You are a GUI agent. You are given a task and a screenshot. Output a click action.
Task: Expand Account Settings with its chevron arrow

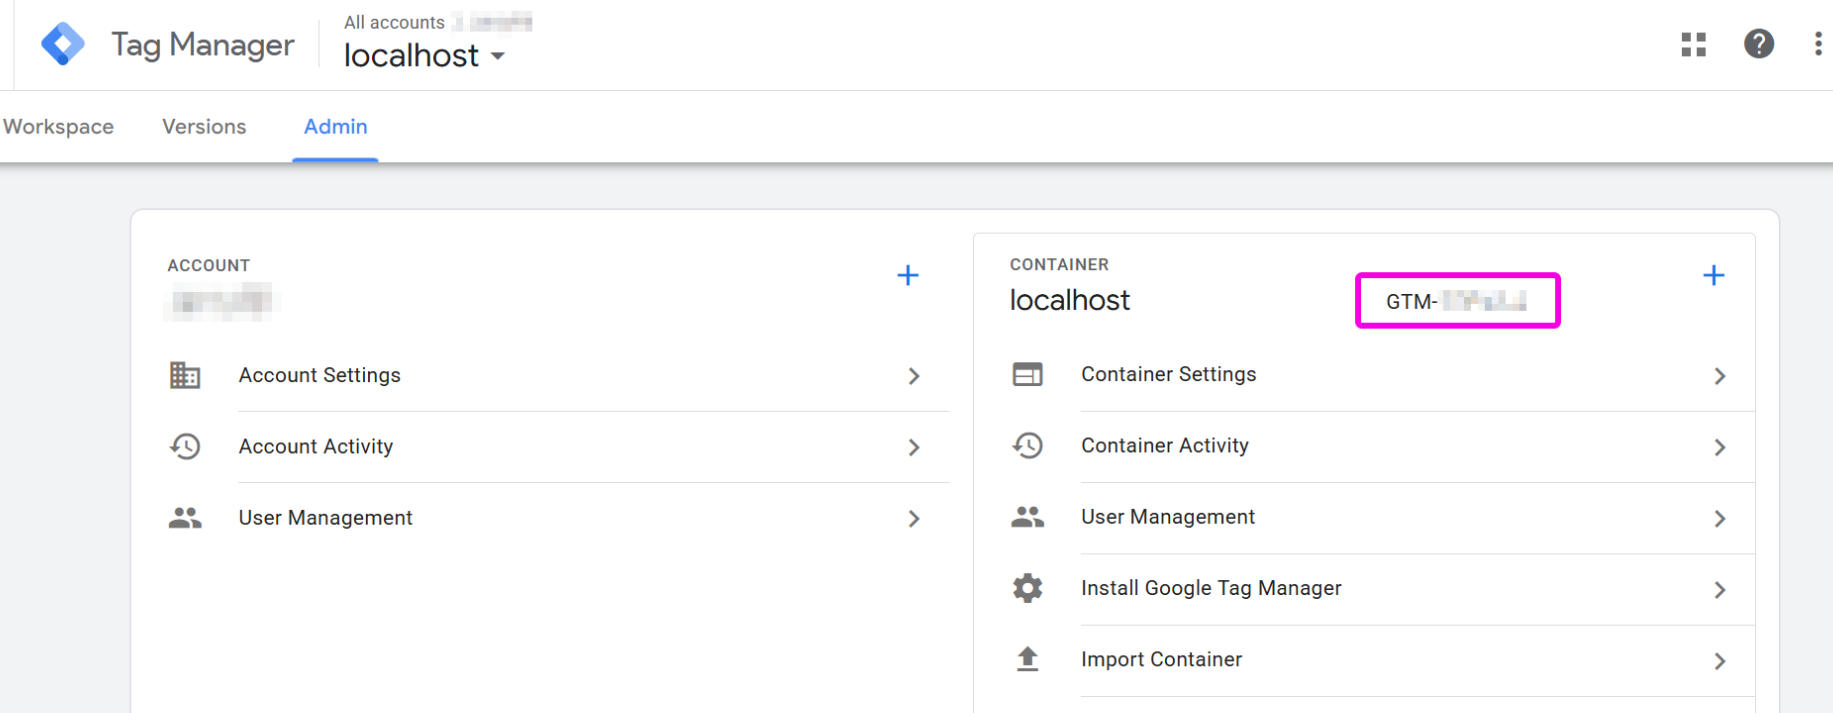pos(913,376)
